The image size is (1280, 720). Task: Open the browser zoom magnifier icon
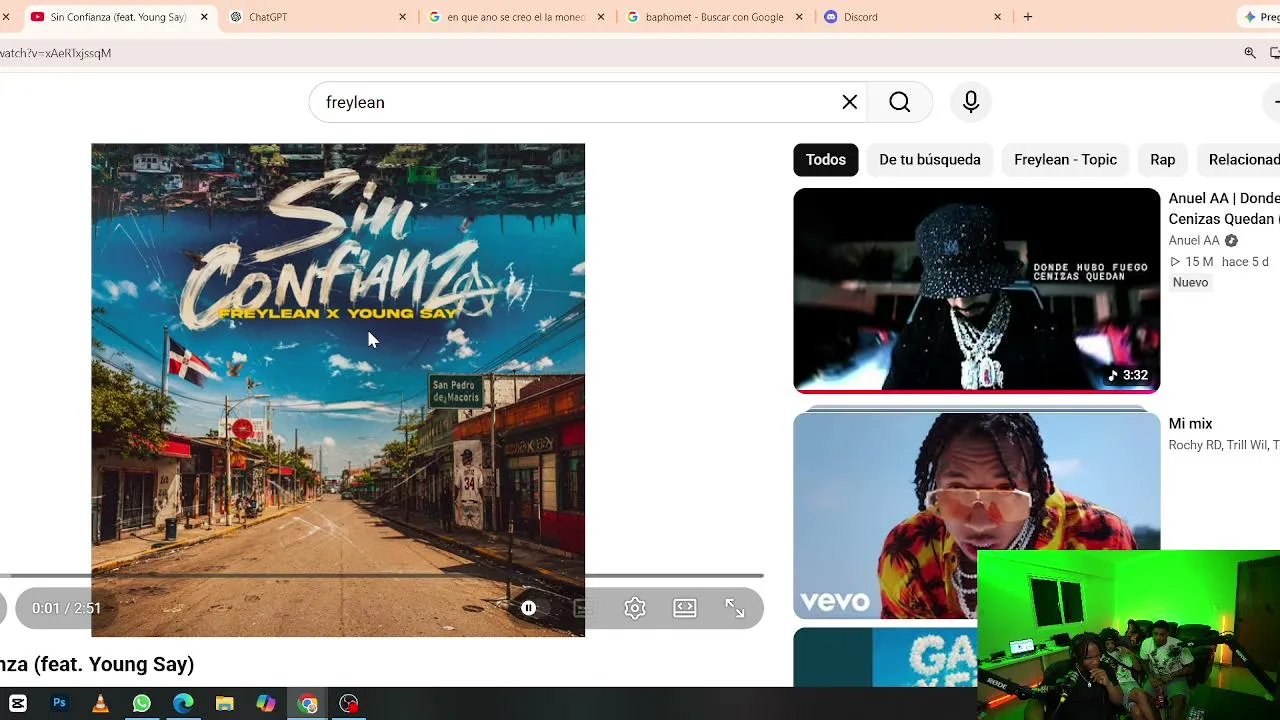pos(1250,53)
